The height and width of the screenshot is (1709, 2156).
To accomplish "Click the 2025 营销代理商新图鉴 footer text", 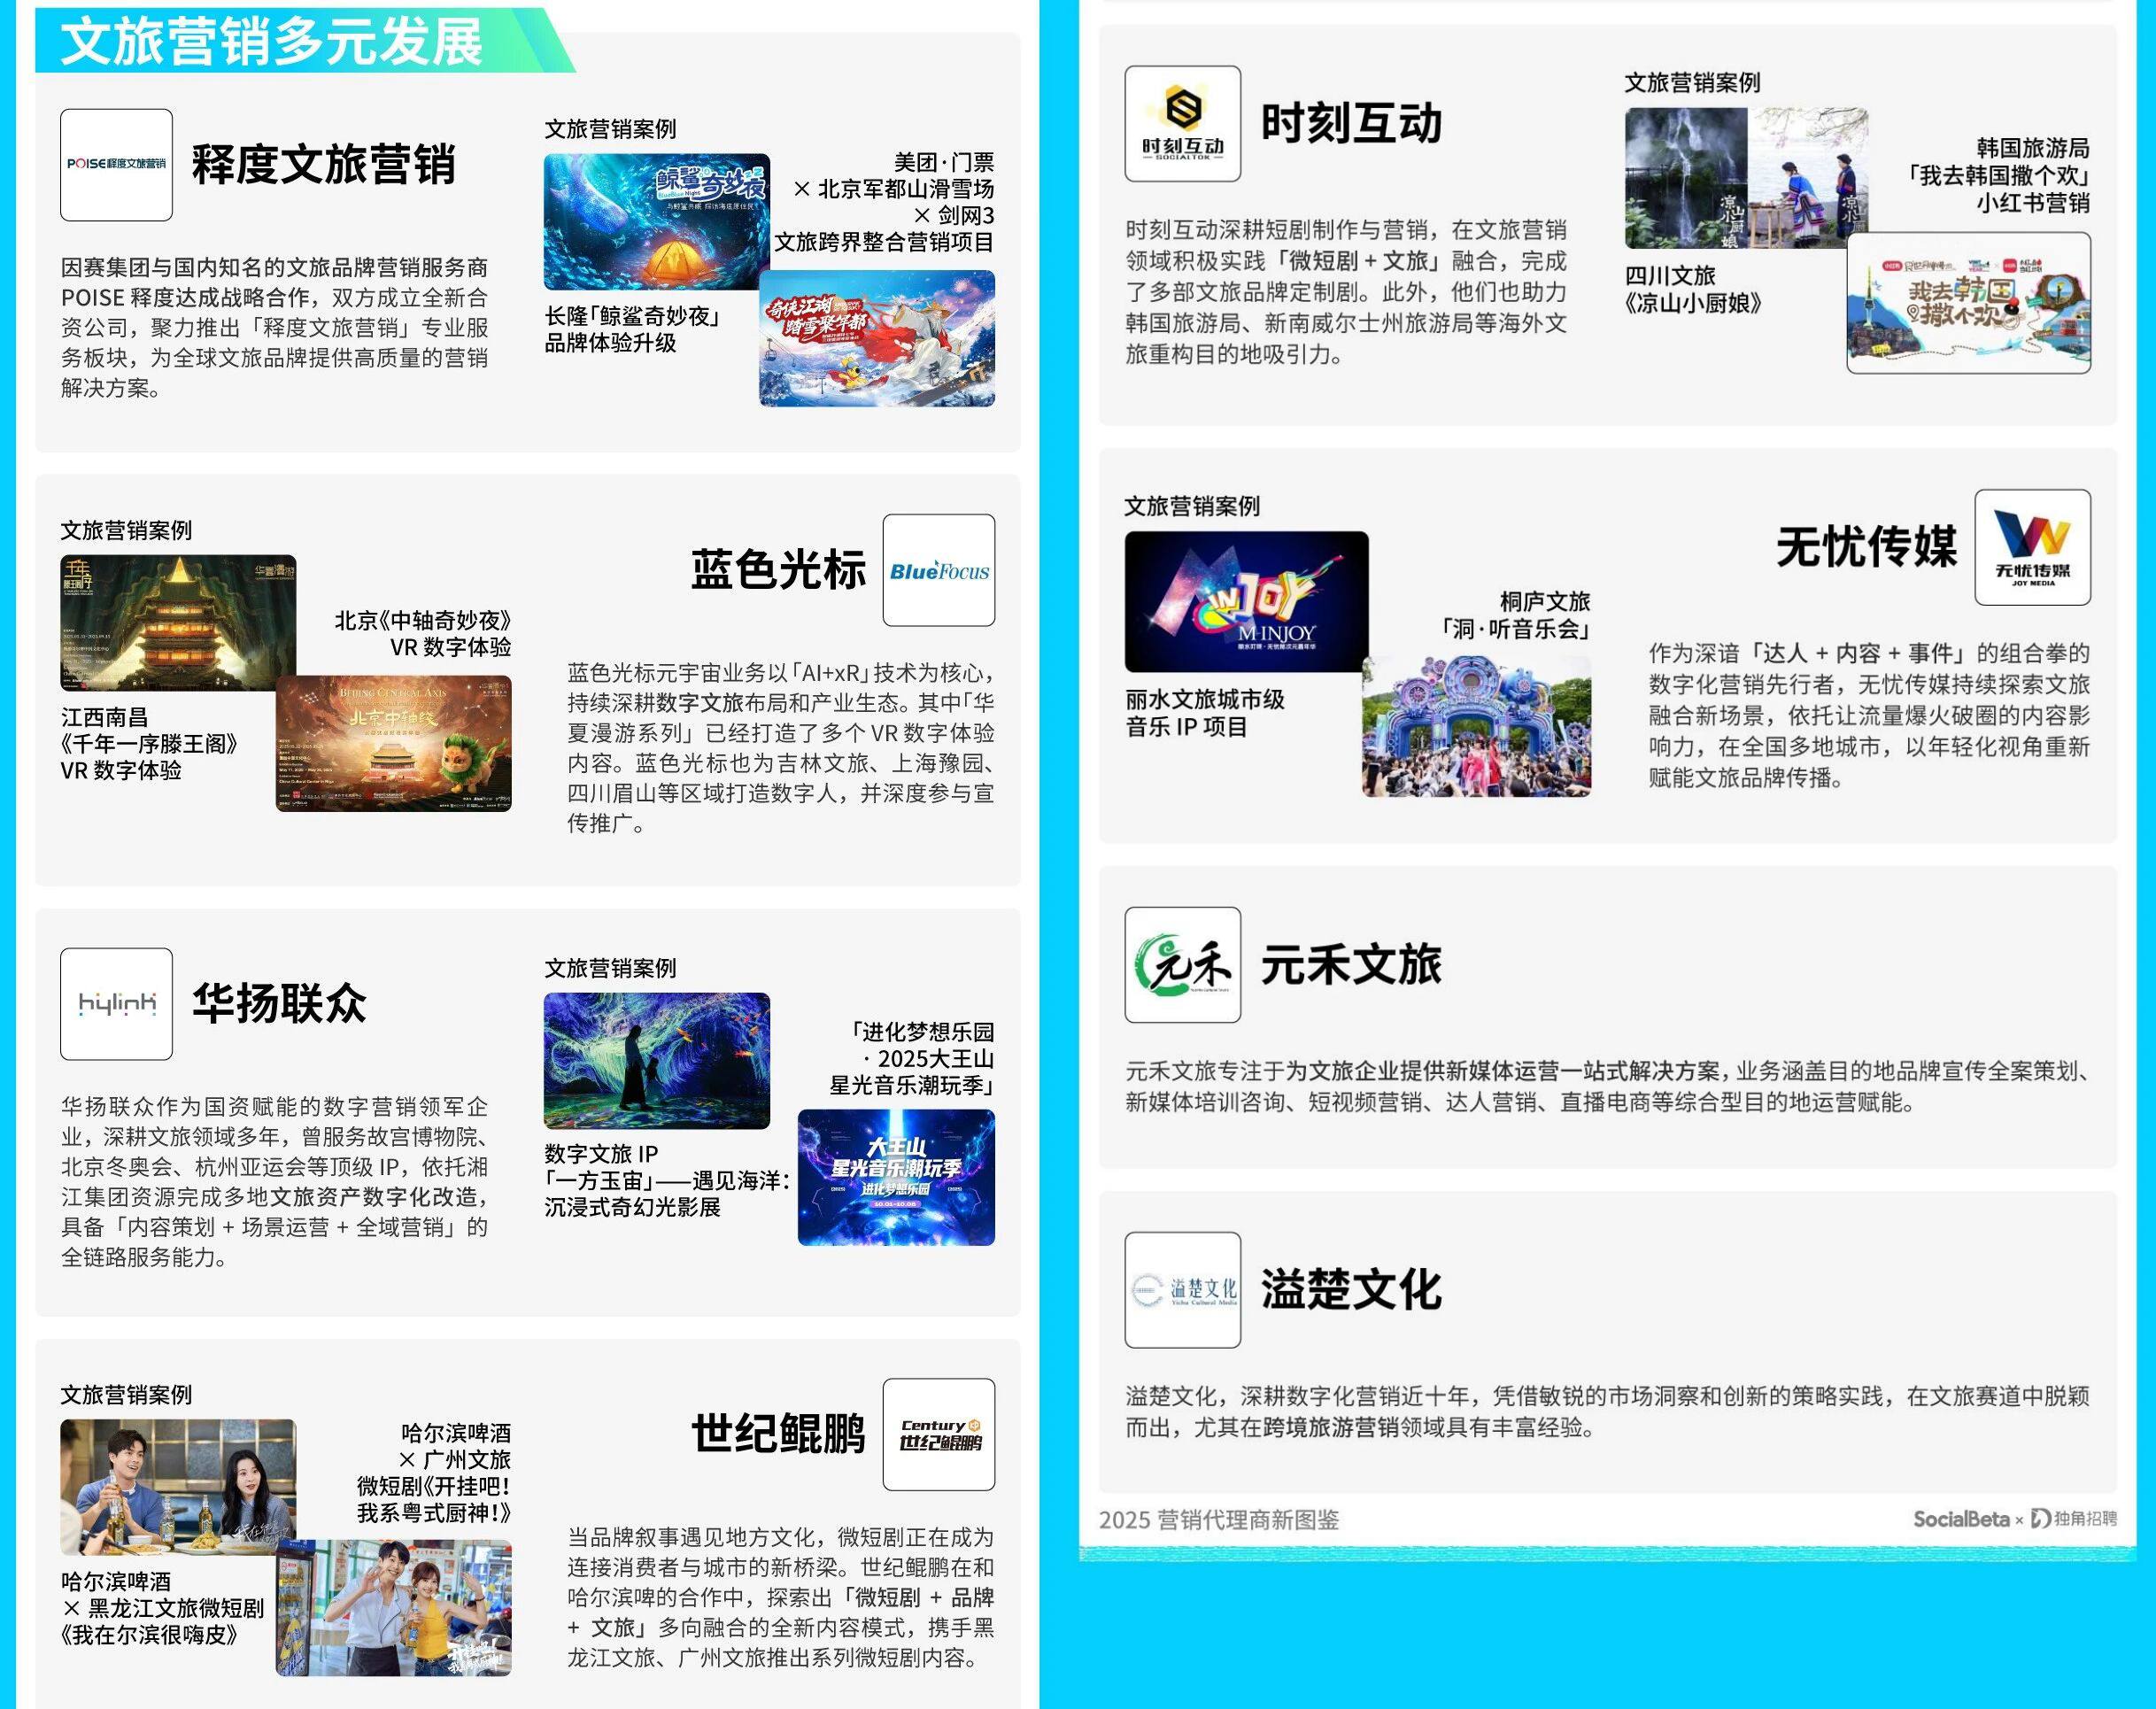I will 1218,1520.
